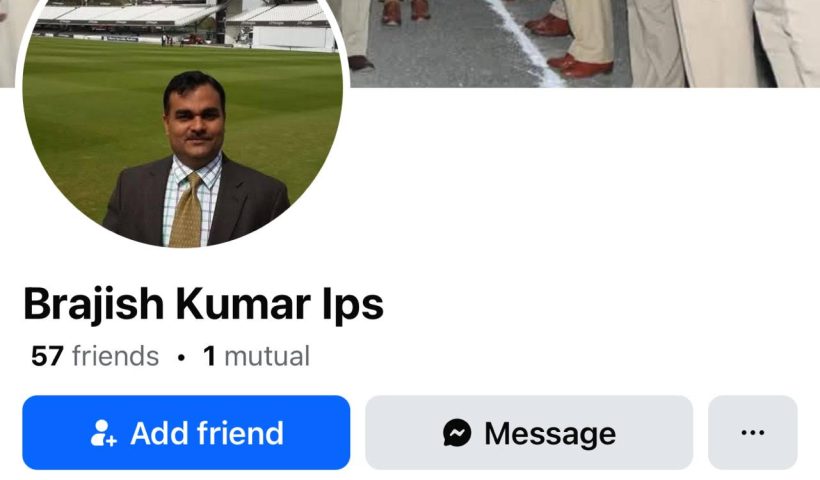The height and width of the screenshot is (480, 820).
Task: Click the brown shoes in the cover photo
Action: point(579,65)
